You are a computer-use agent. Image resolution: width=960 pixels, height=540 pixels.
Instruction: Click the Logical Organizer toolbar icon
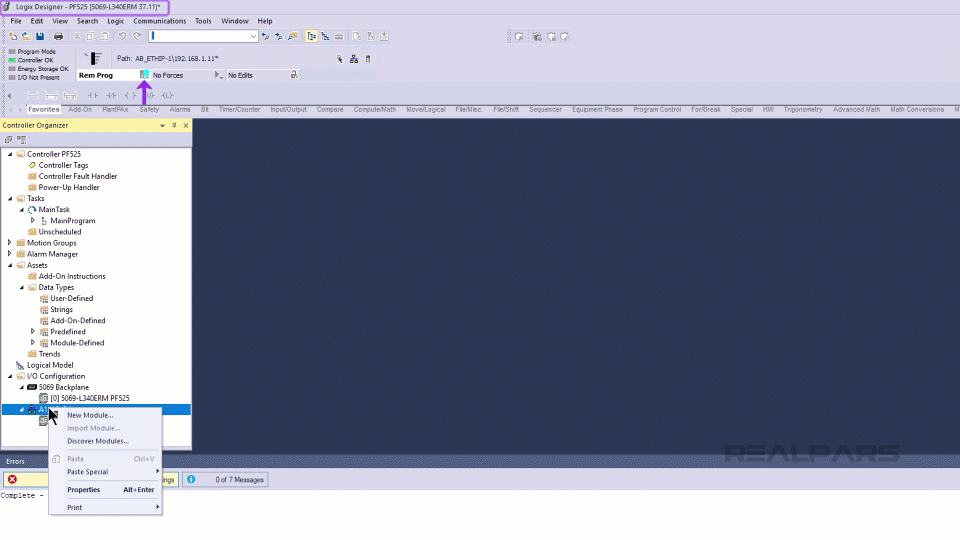tap(325, 37)
